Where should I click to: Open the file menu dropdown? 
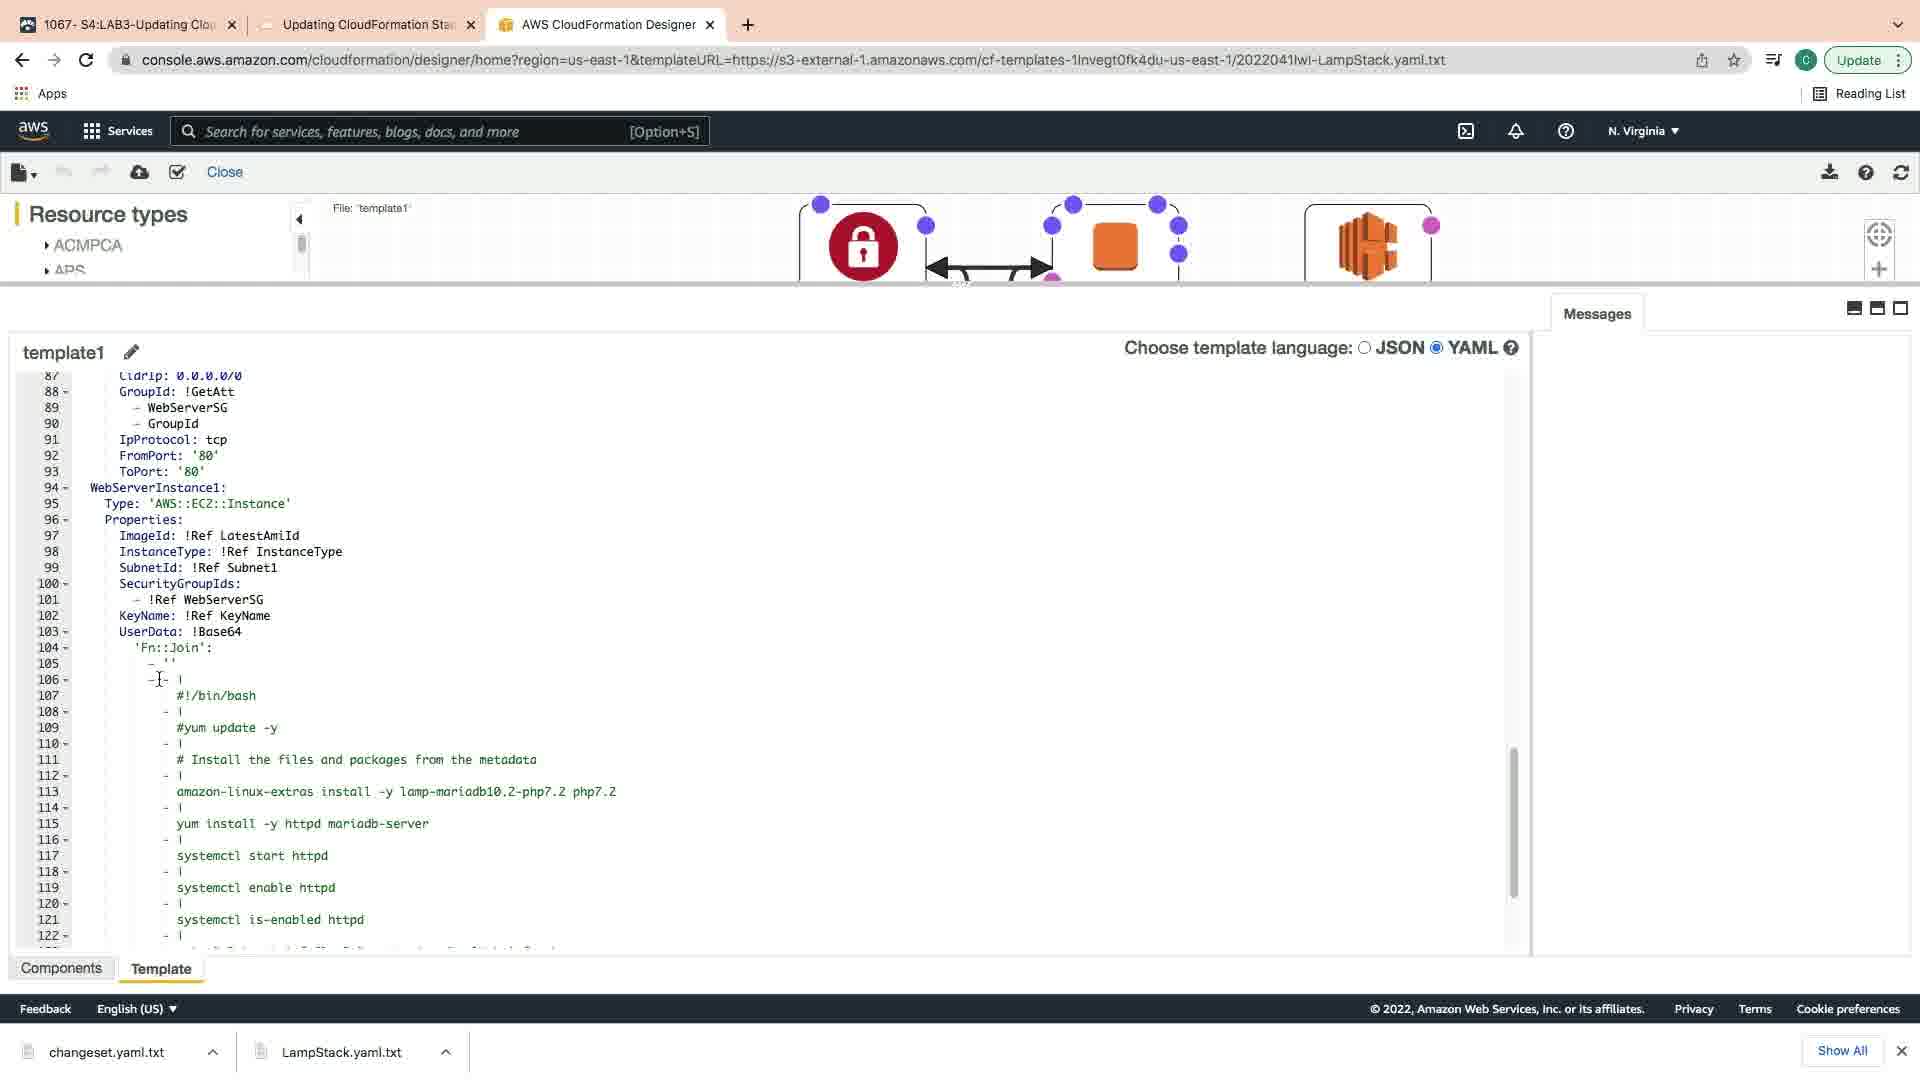23,173
